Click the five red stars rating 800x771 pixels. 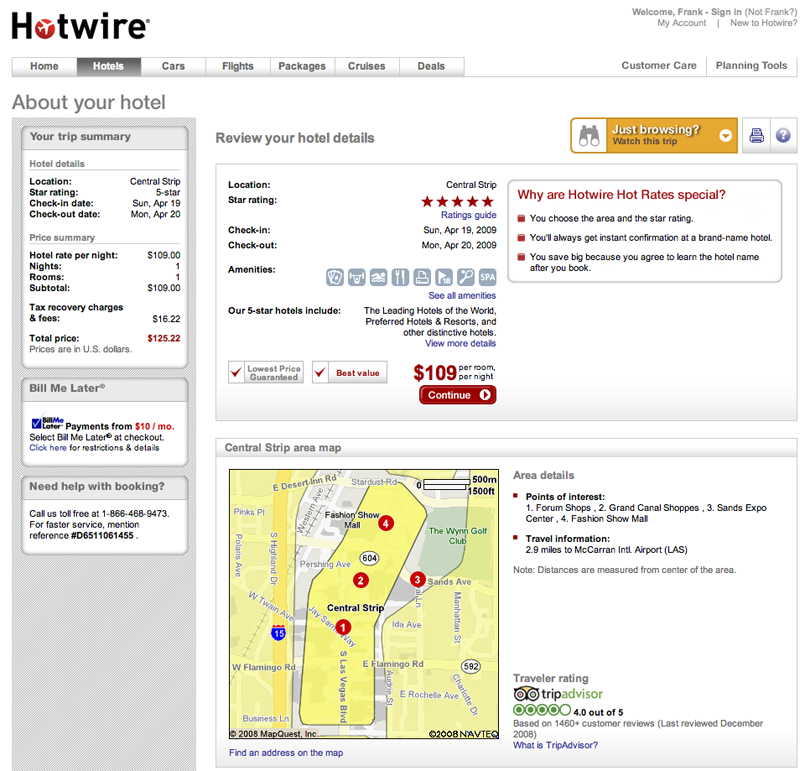coord(458,202)
